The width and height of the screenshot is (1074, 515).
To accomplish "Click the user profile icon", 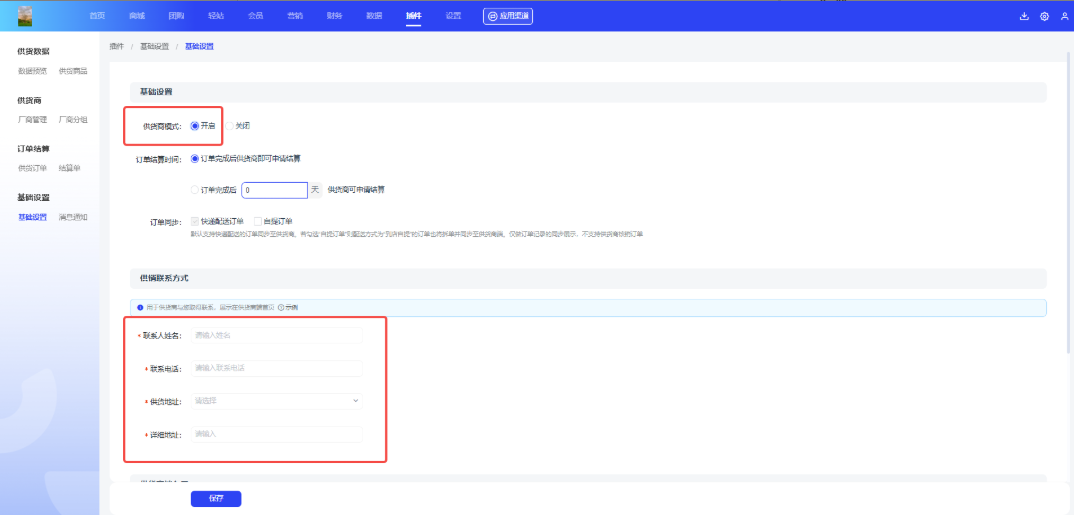I will pos(1064,16).
